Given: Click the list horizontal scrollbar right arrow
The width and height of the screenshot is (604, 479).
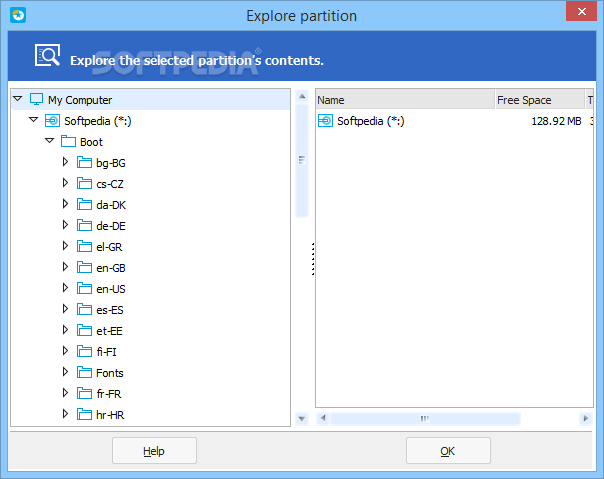Looking at the screenshot, I should [x=586, y=418].
